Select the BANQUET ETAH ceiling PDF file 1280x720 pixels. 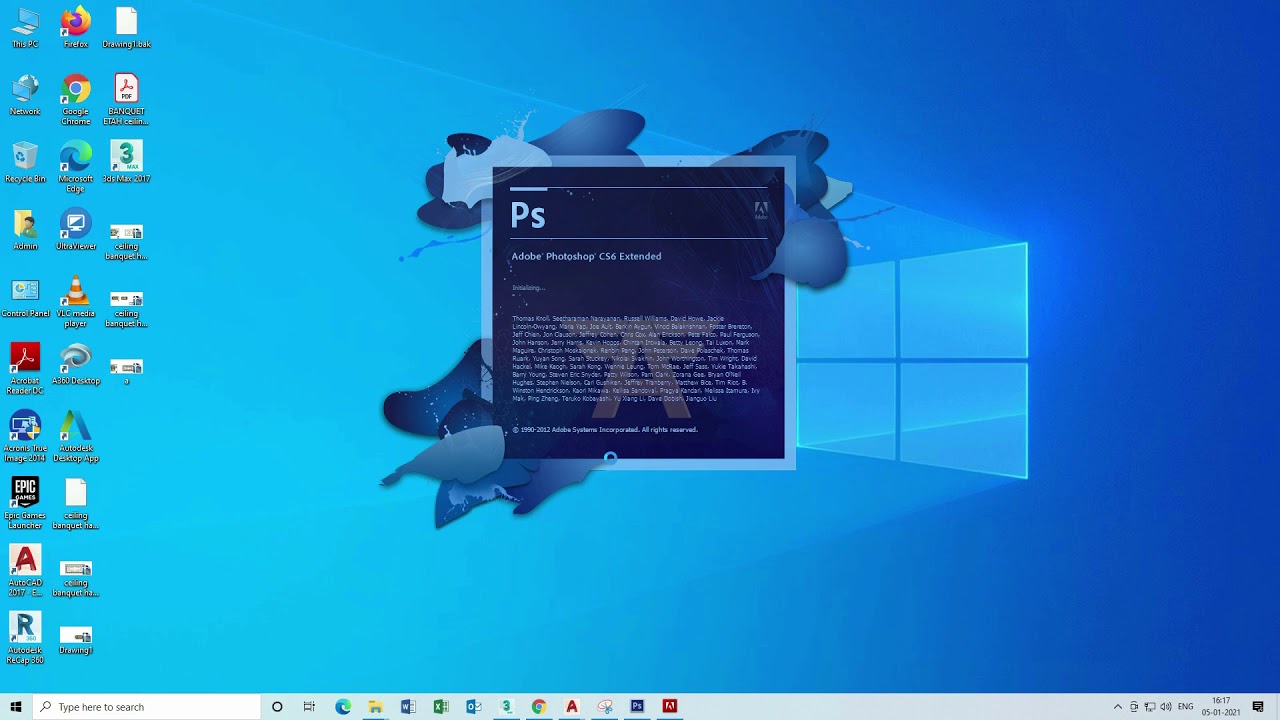[x=126, y=100]
